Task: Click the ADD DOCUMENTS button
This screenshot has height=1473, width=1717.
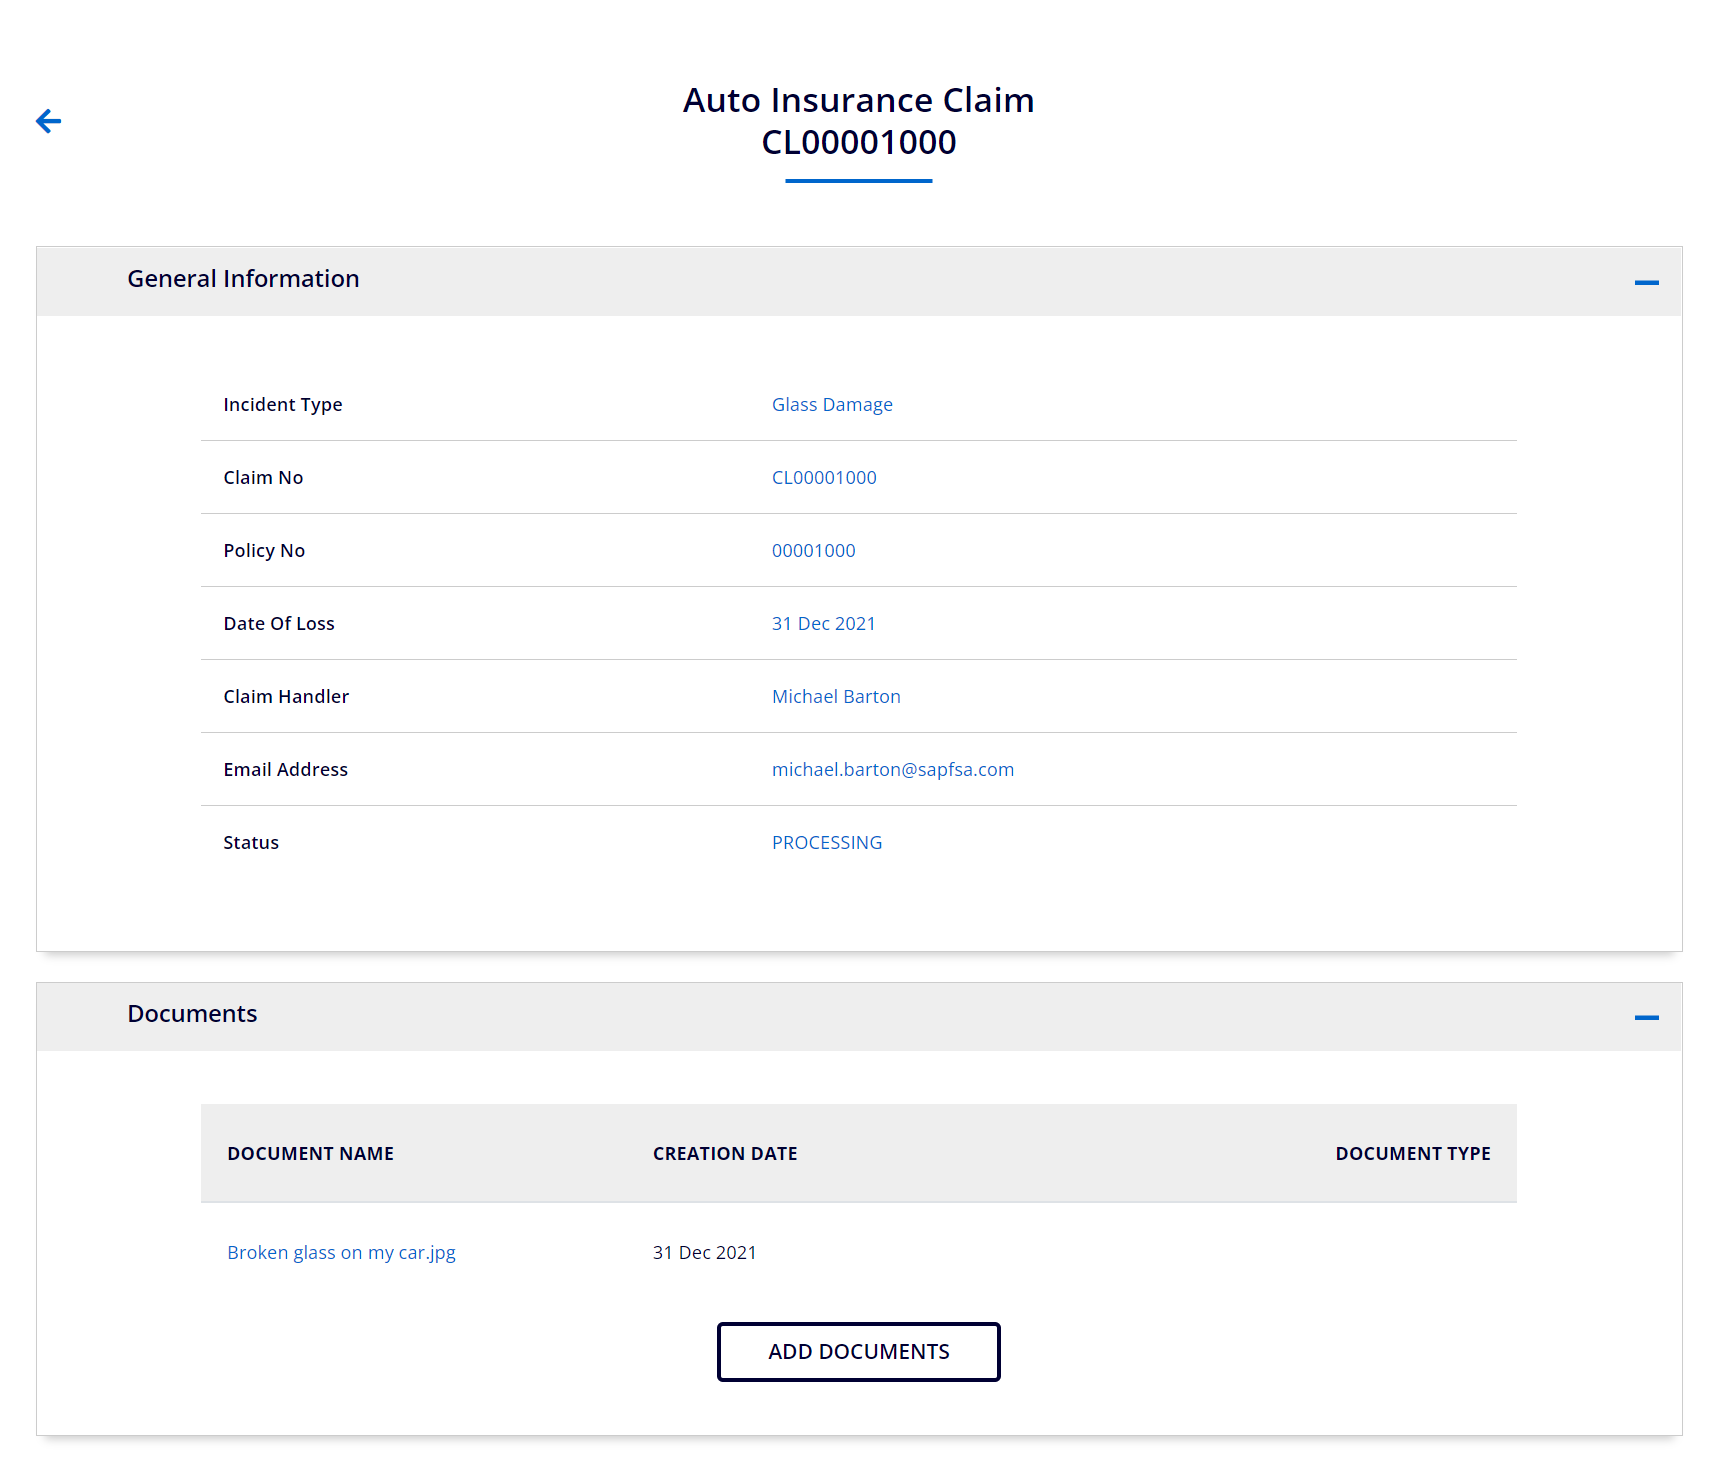Action: pyautogui.click(x=858, y=1352)
